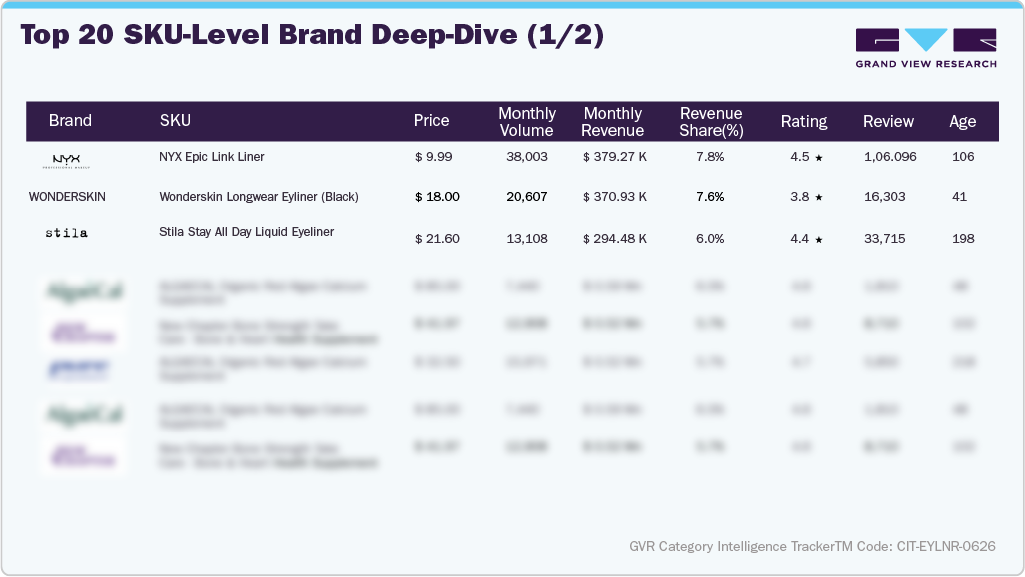Select the Stila Stay All Day Liquid Eyeliner SKU
The height and width of the screenshot is (577, 1025).
(x=246, y=232)
